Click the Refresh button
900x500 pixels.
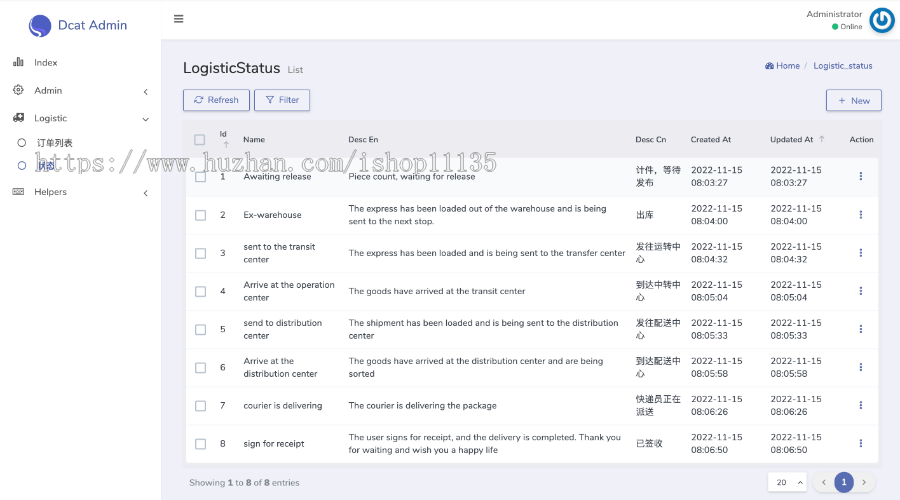tap(216, 100)
